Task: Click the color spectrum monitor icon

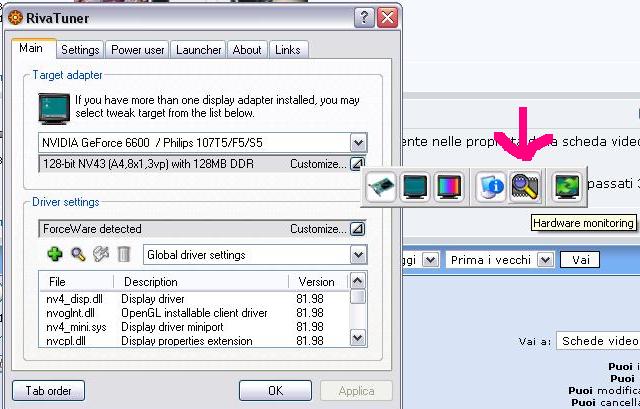Action: (x=449, y=187)
